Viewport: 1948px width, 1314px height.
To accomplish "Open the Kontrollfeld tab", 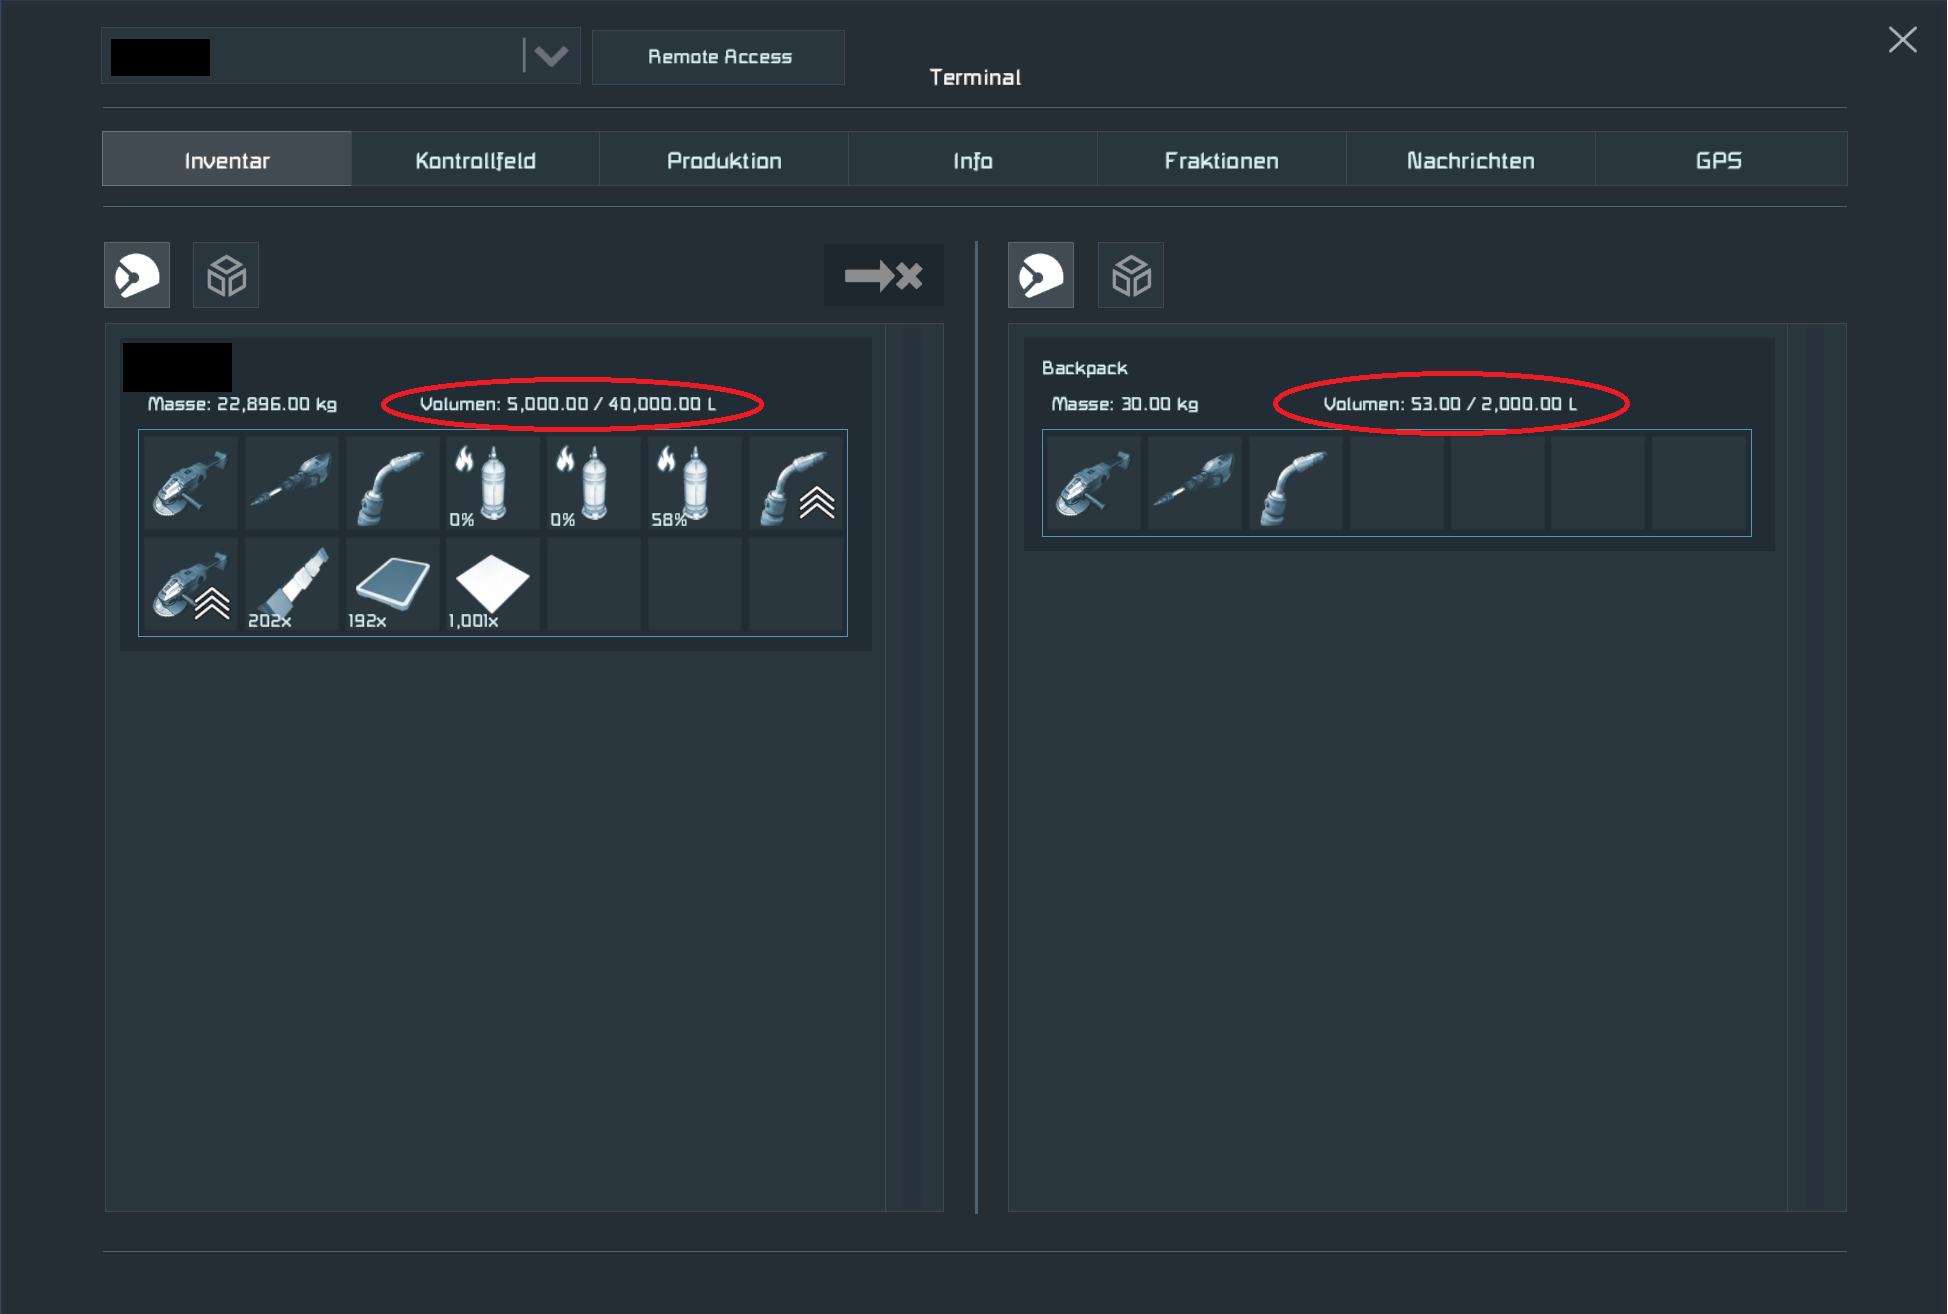I will 475,160.
